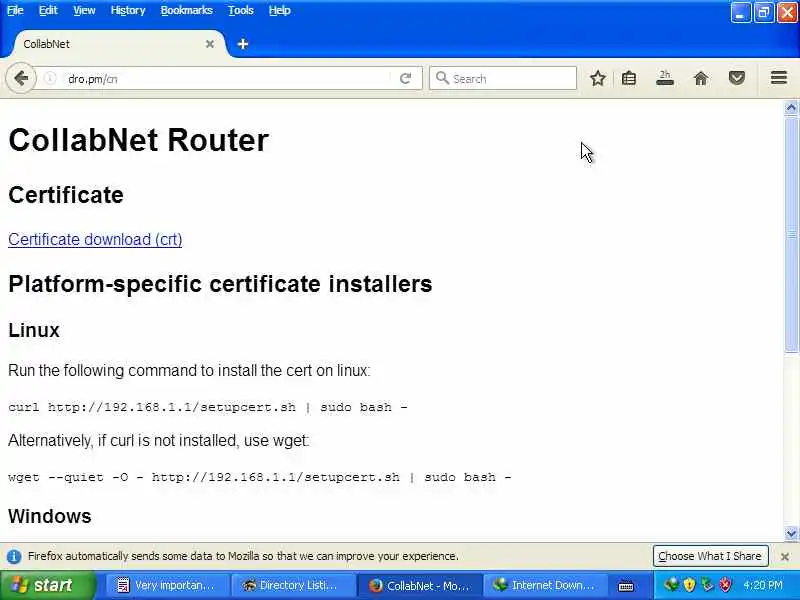Image resolution: width=800 pixels, height=600 pixels.
Task: Go to the Firefox home page
Action: tap(701, 79)
